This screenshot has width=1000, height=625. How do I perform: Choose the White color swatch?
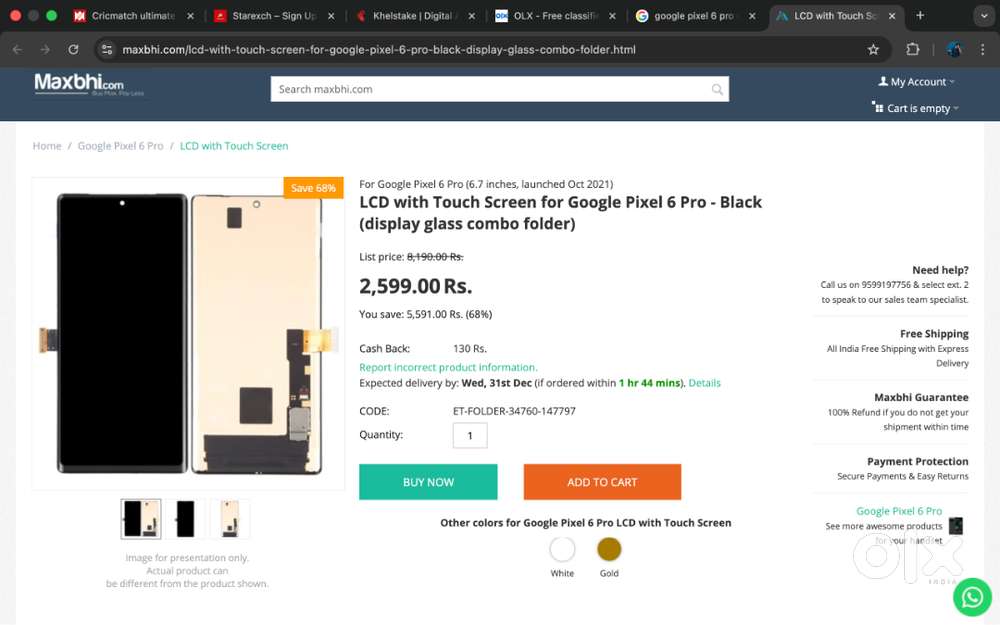562,549
